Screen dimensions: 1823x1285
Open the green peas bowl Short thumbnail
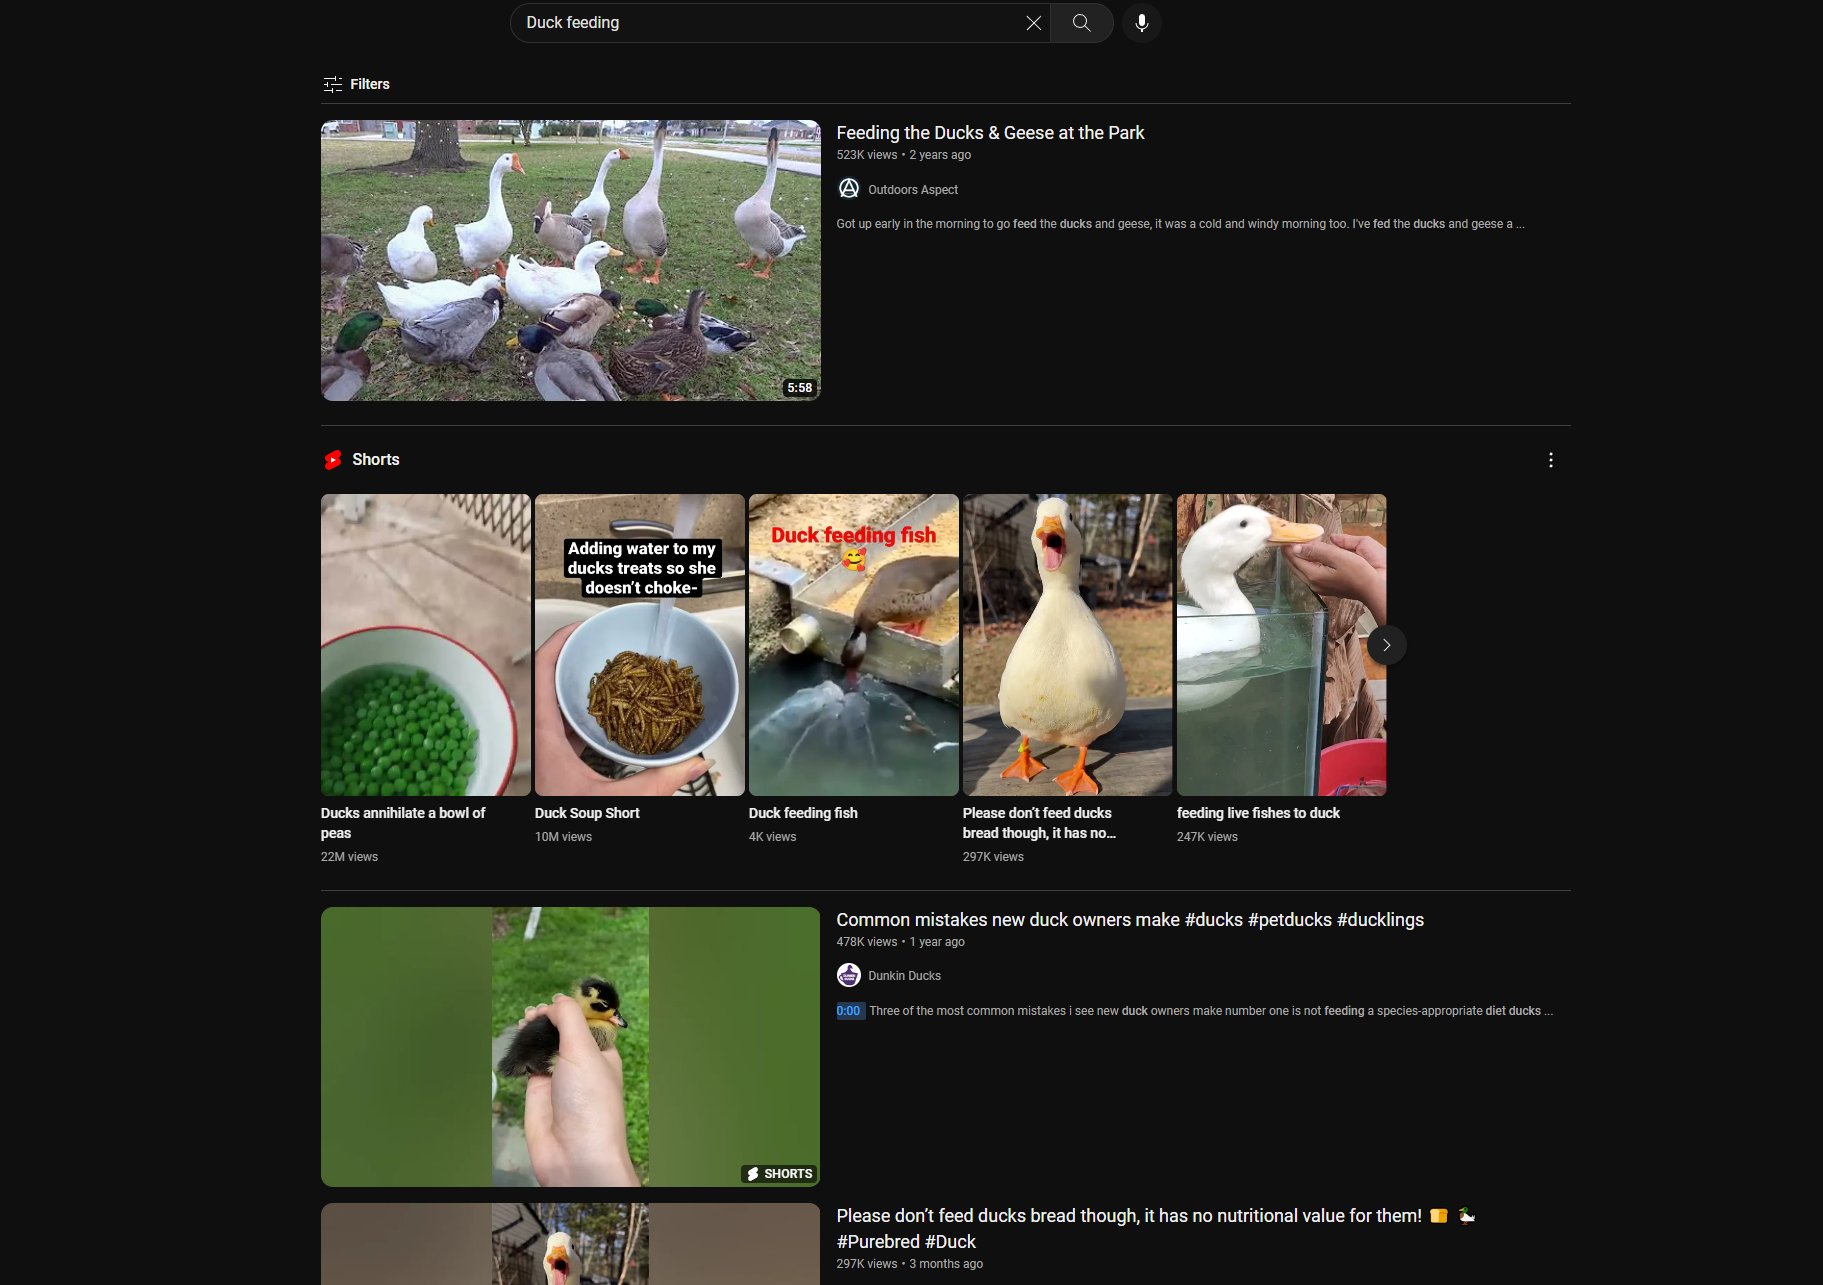[x=425, y=645]
